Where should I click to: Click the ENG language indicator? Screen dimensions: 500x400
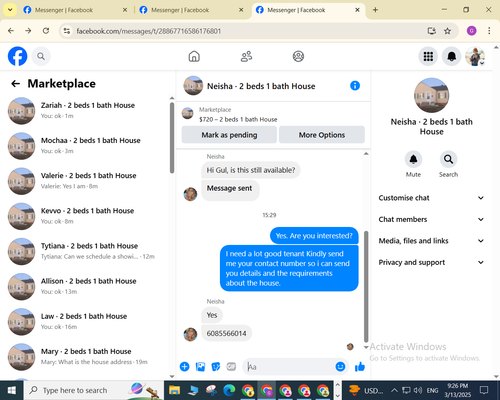pyautogui.click(x=432, y=390)
